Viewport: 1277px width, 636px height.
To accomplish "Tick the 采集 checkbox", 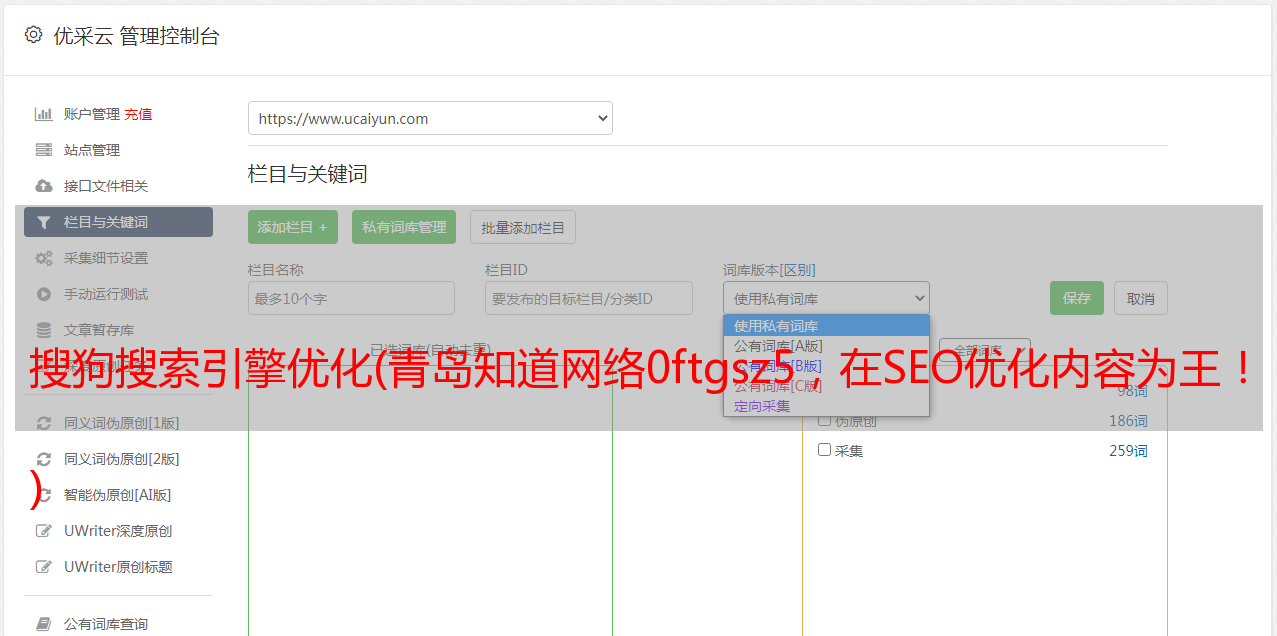I will point(824,450).
